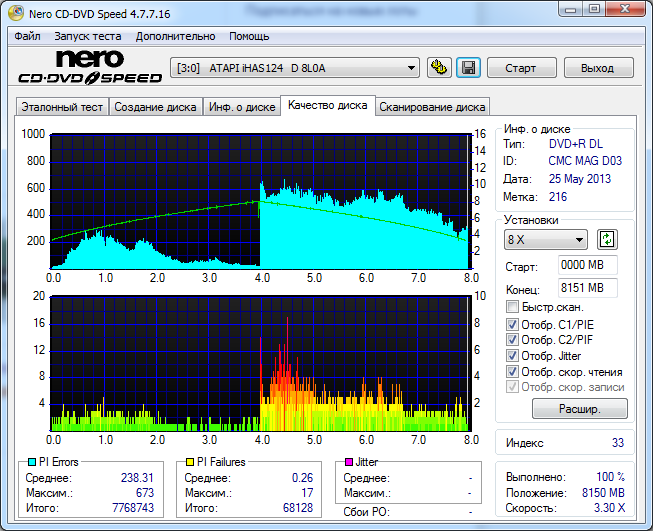Click the Конец field showing 8151 MB
Screen dimensions: 653x531
tap(587, 289)
